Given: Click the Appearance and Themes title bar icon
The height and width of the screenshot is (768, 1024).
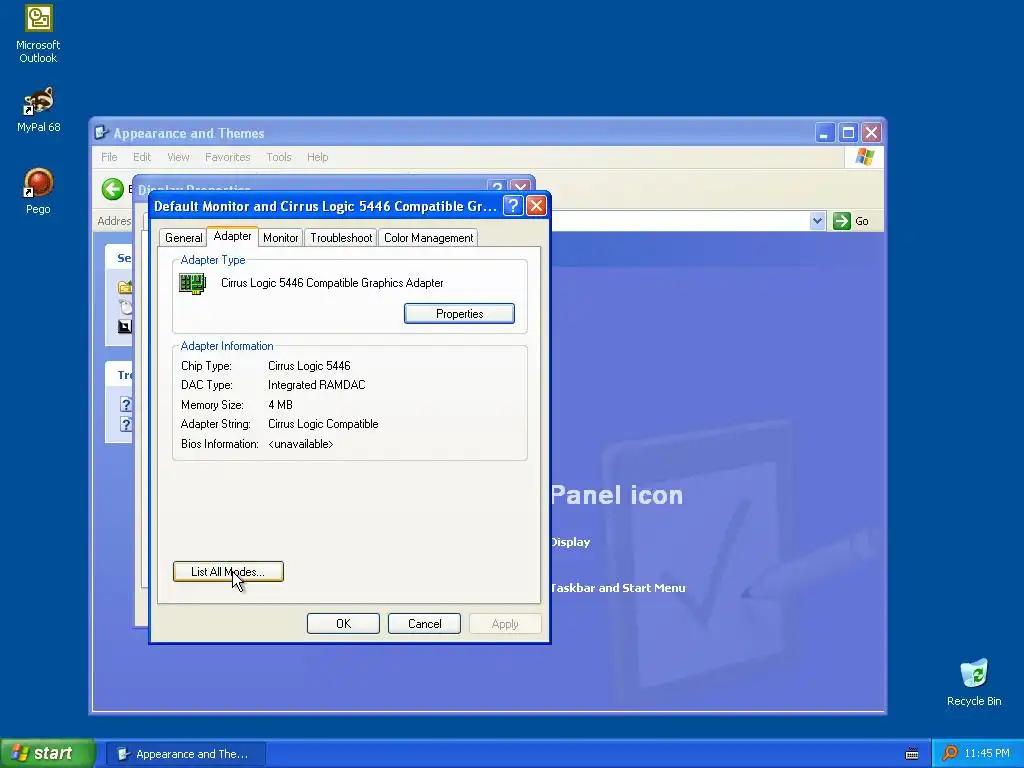Looking at the screenshot, I should [101, 133].
